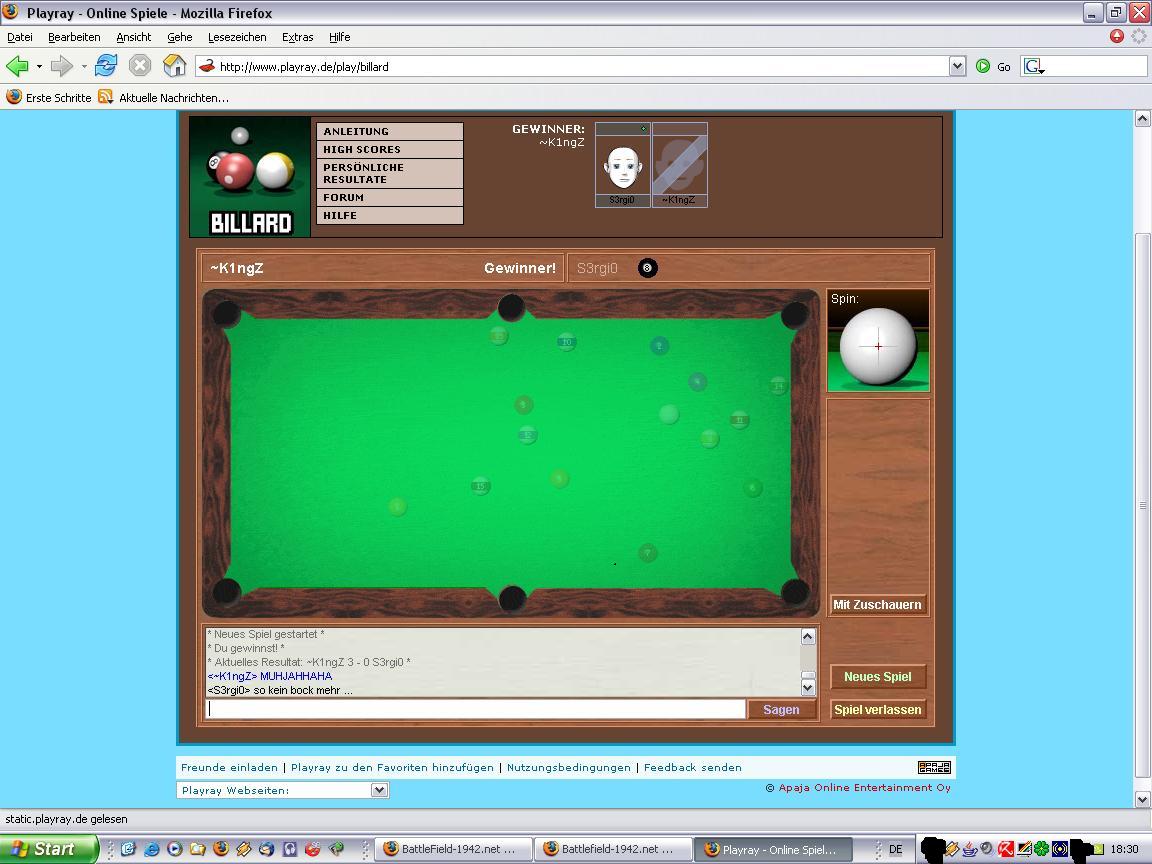1152x864 pixels.
Task: Click the Freunde einladen link
Action: point(229,768)
